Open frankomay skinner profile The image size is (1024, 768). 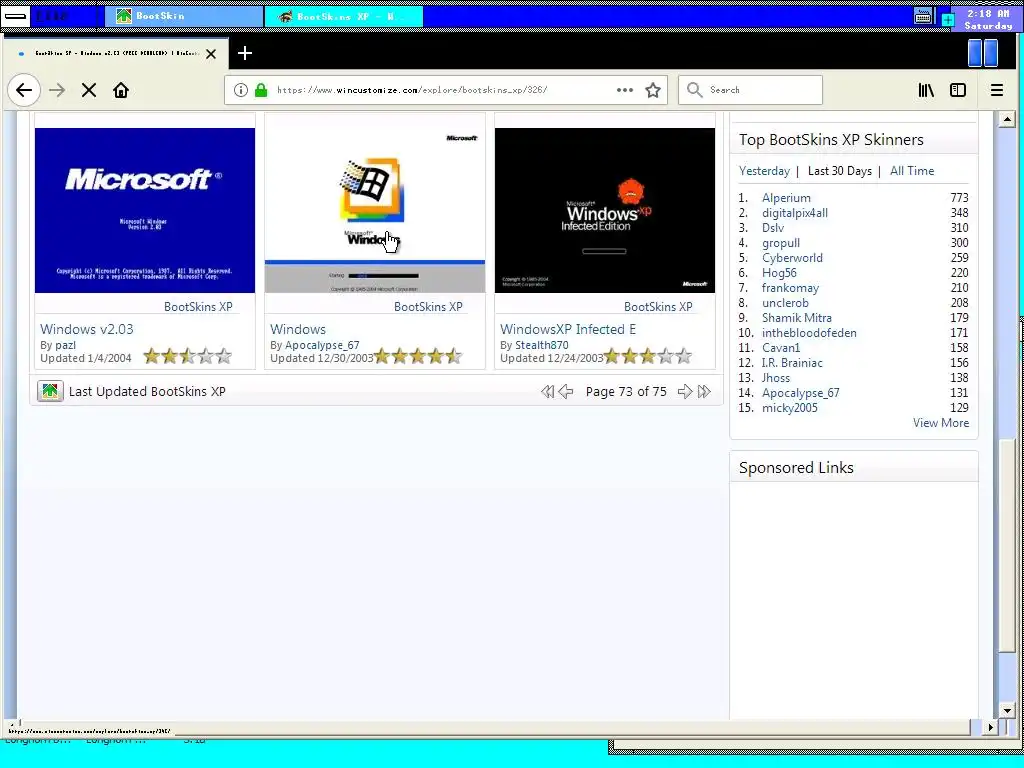[x=790, y=287]
